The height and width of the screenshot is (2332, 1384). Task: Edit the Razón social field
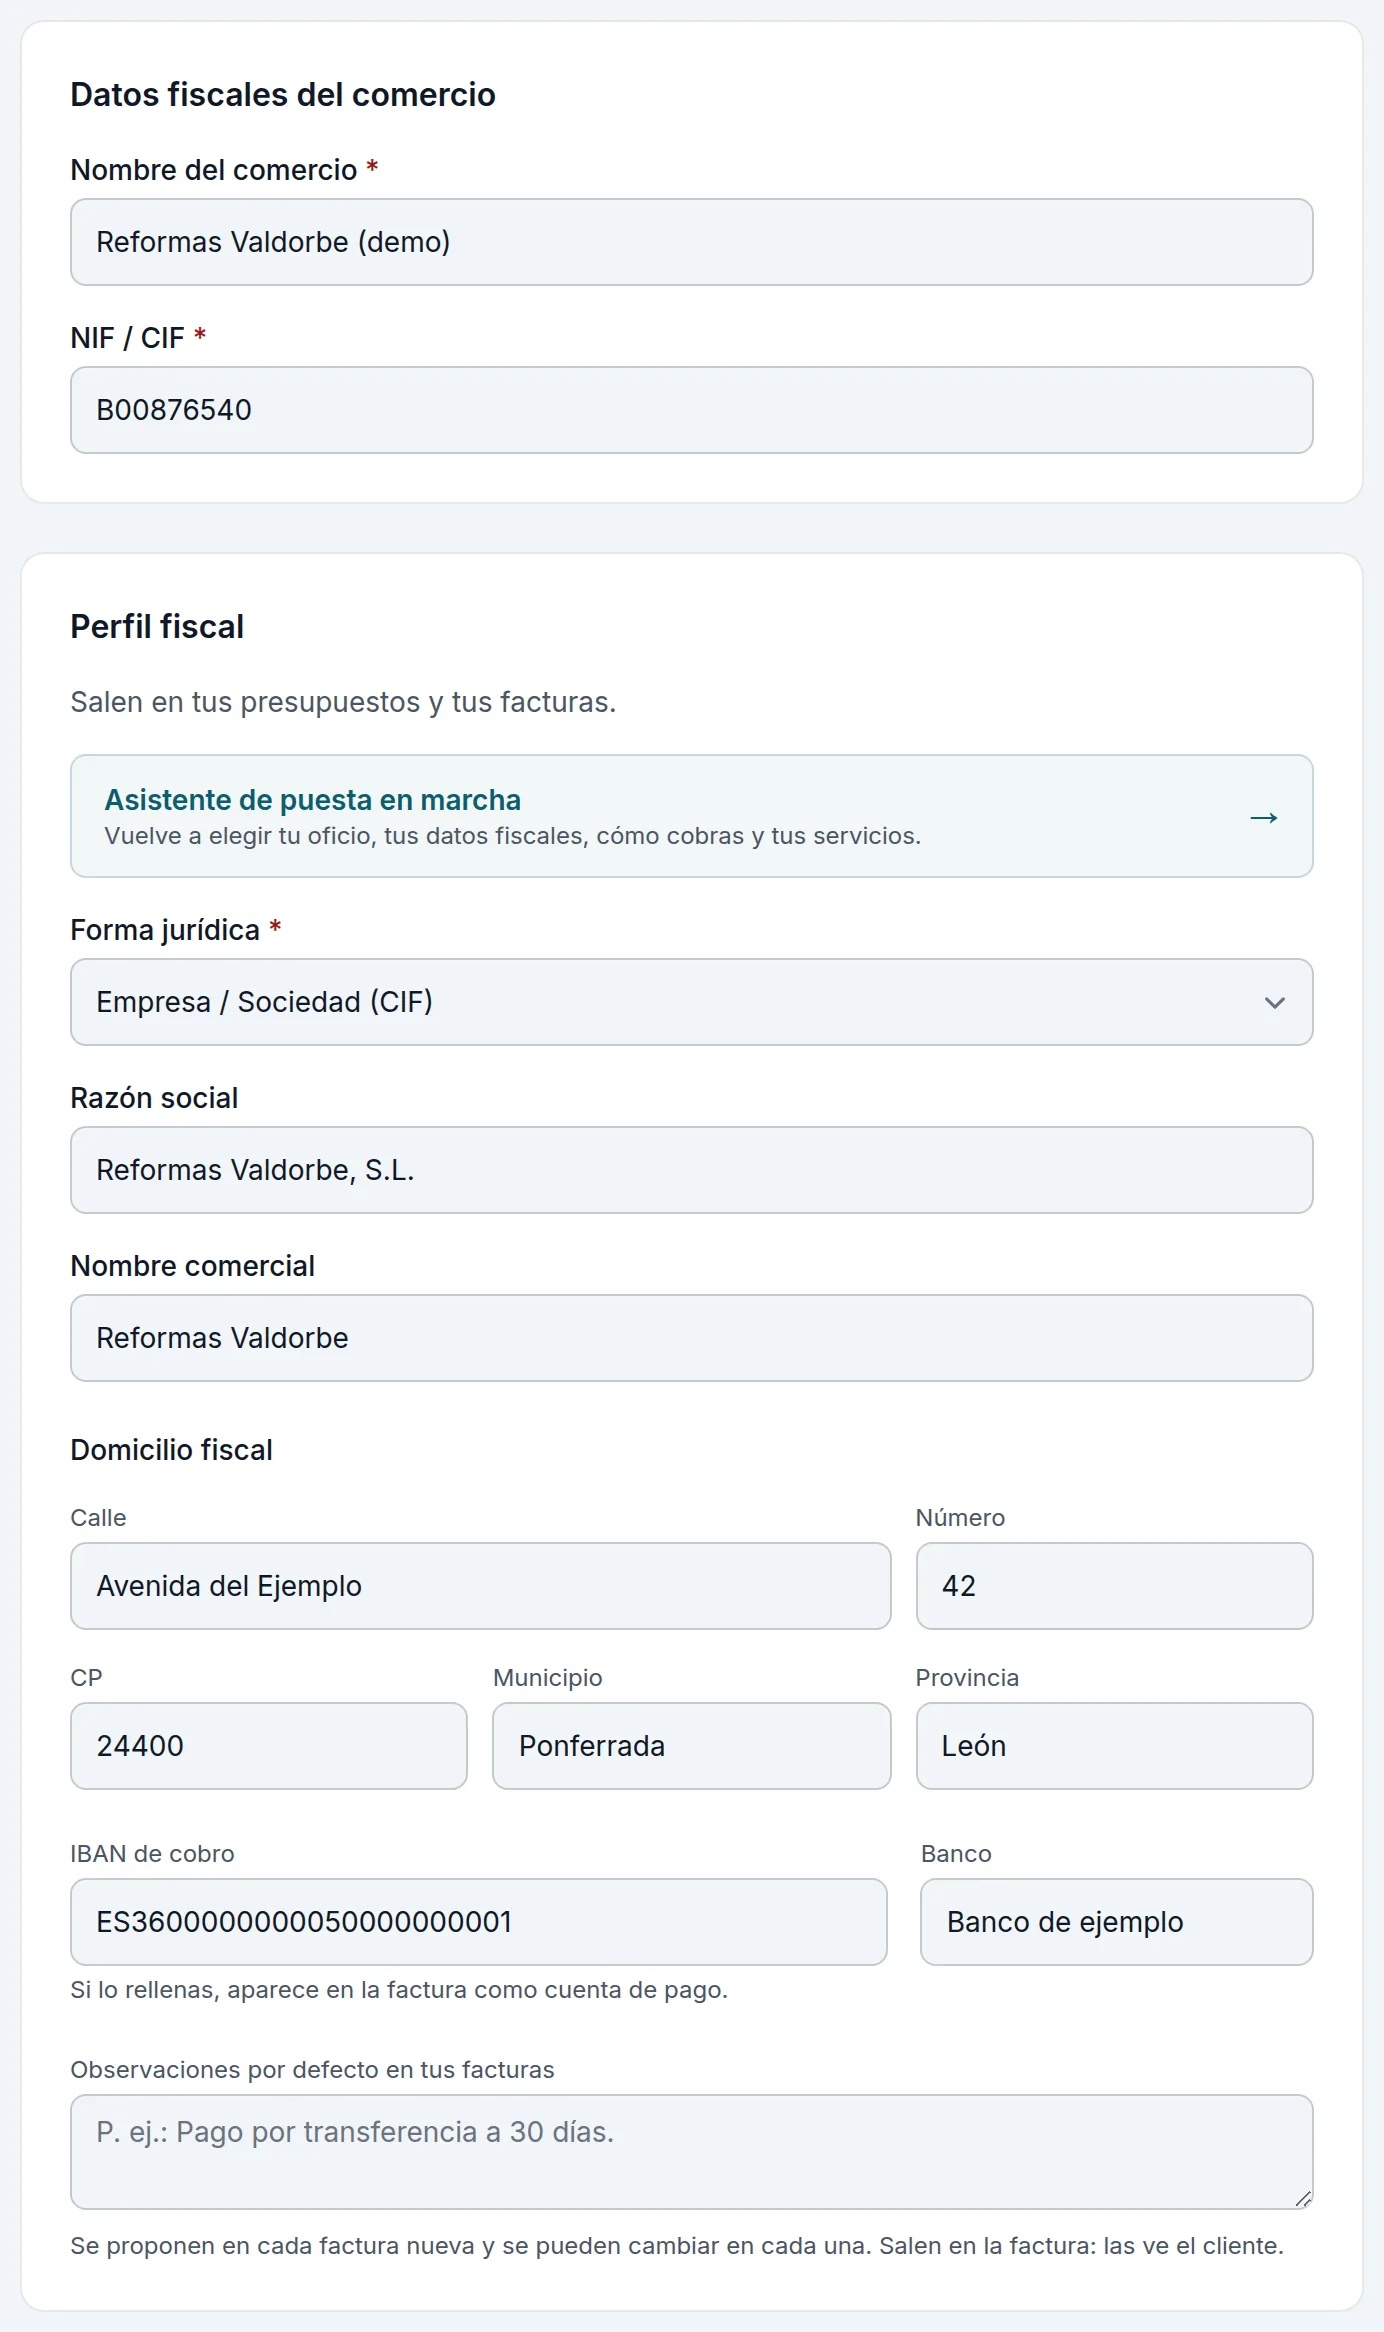coord(692,1170)
